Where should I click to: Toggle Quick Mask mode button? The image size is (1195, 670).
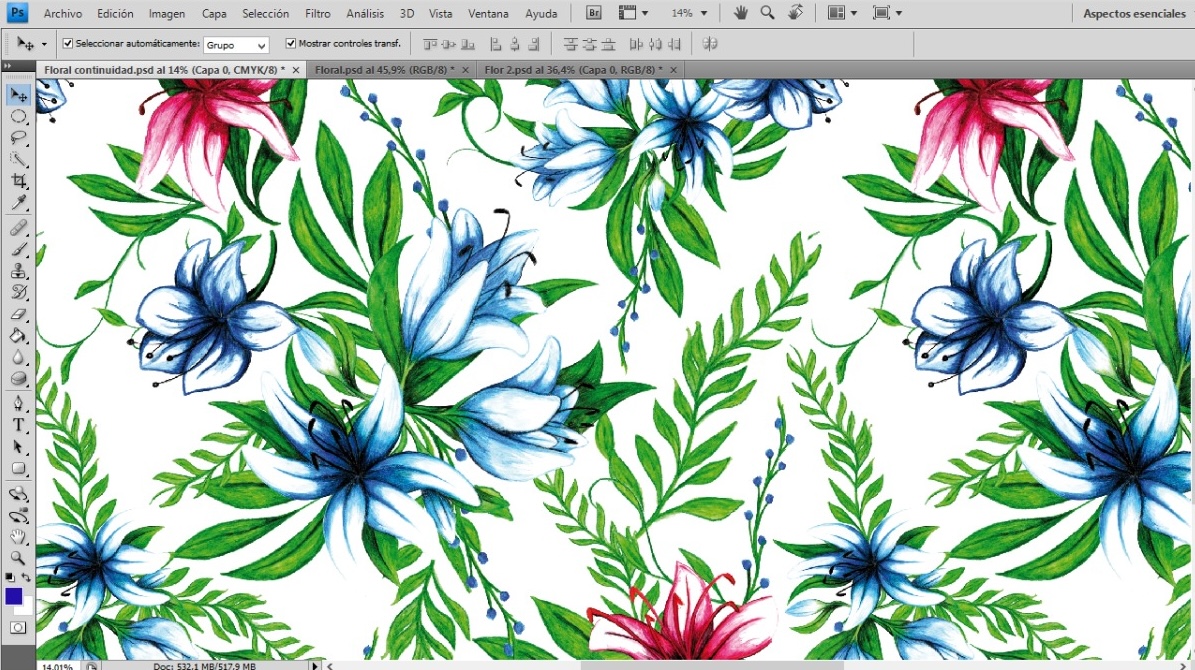click(18, 628)
